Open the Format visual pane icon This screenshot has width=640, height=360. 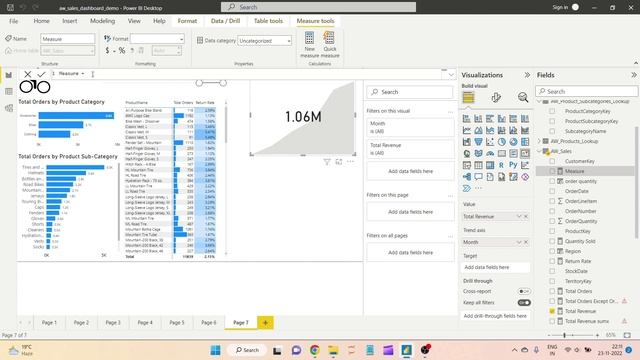point(496,98)
